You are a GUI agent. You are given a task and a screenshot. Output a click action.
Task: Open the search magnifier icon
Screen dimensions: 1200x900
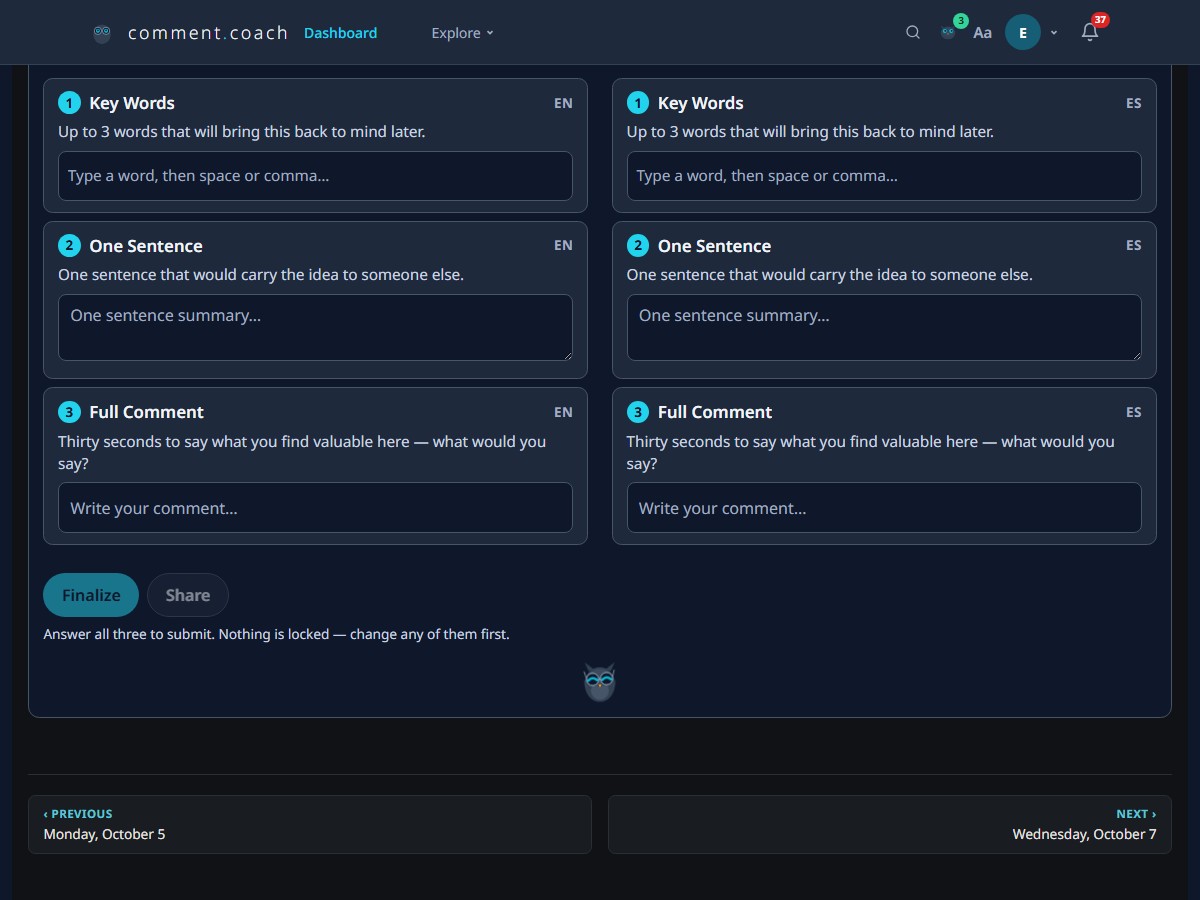(x=913, y=32)
